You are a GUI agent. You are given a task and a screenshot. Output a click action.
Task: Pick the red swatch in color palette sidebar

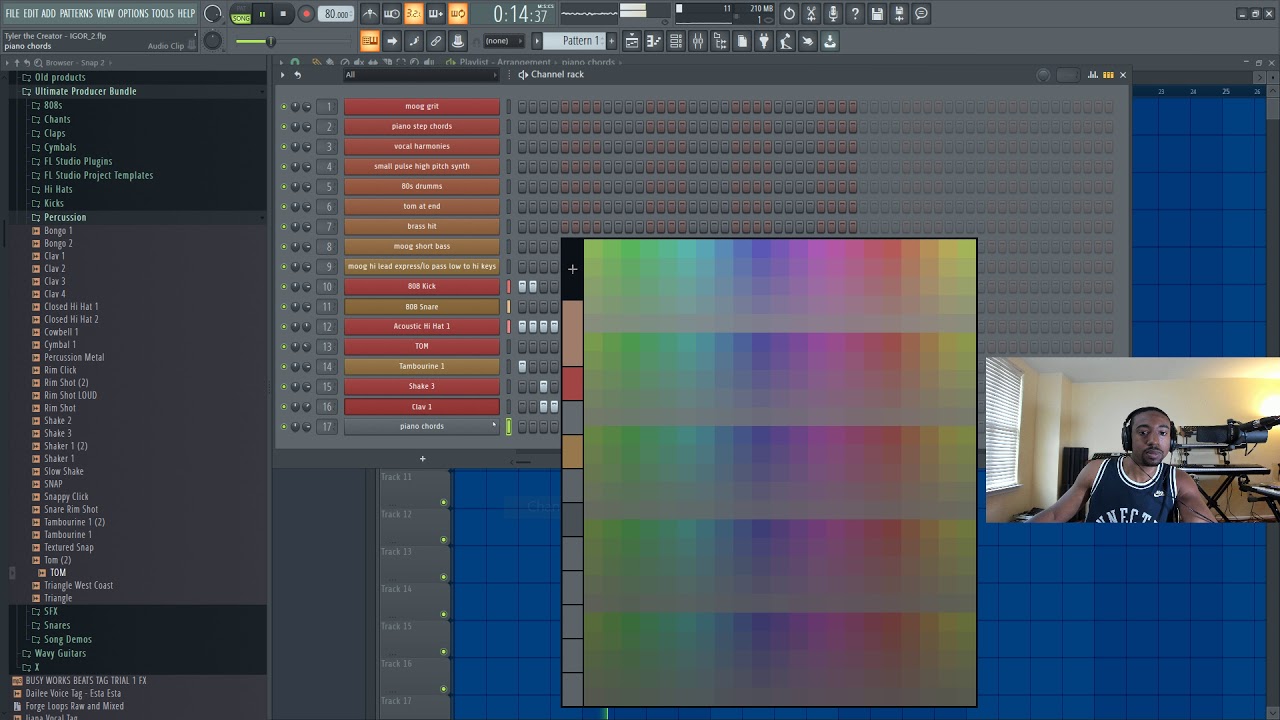tap(572, 384)
